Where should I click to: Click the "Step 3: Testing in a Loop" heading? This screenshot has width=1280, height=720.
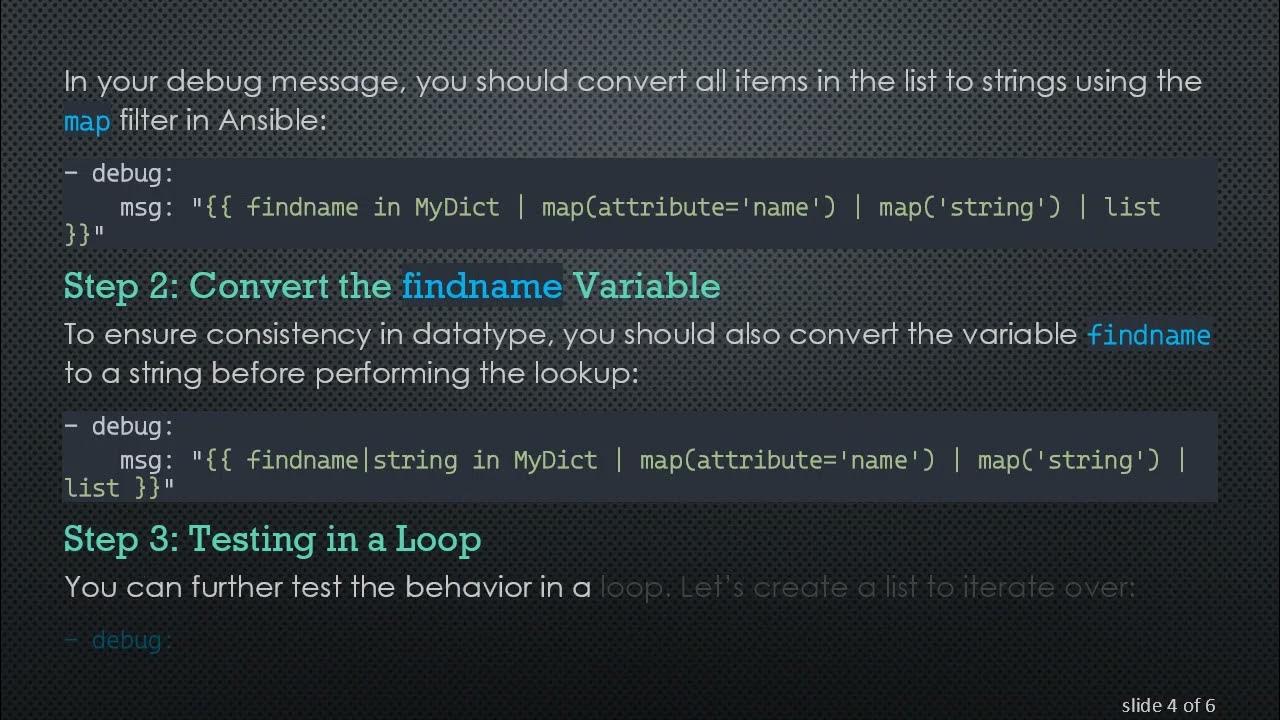click(272, 540)
